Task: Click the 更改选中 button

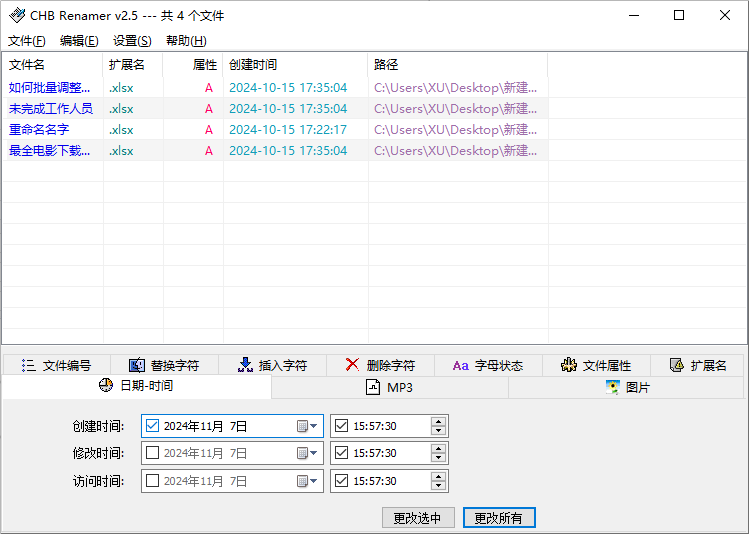Action: (418, 518)
